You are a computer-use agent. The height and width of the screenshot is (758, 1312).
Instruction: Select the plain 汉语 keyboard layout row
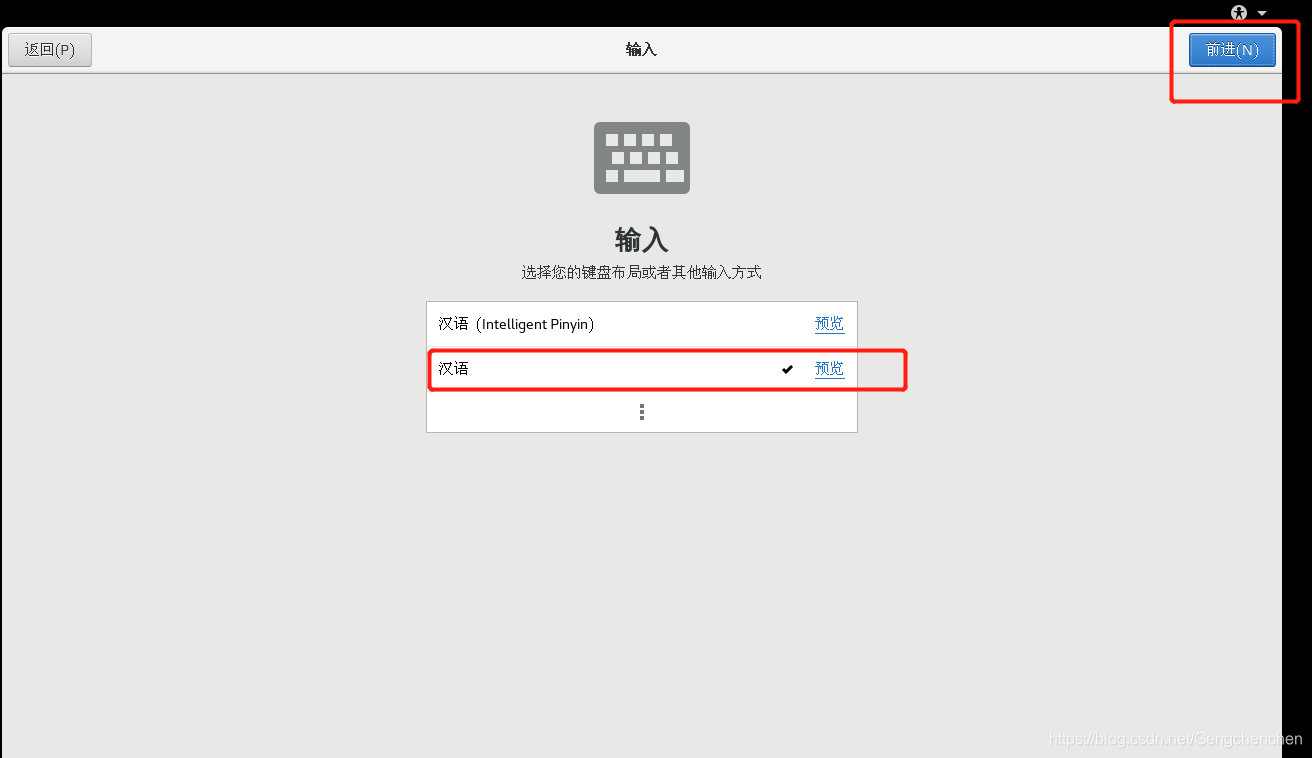[x=641, y=368]
